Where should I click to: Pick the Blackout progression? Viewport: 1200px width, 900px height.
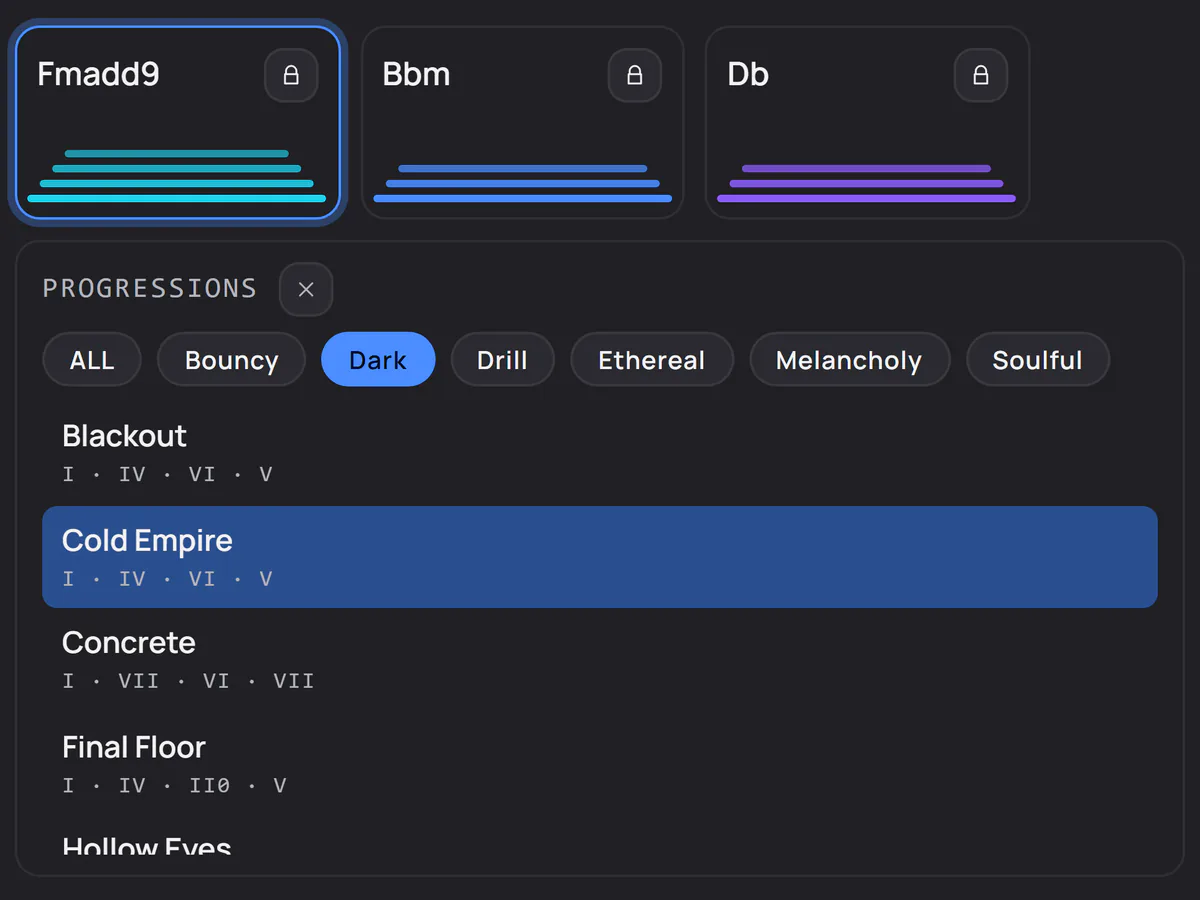tap(600, 453)
